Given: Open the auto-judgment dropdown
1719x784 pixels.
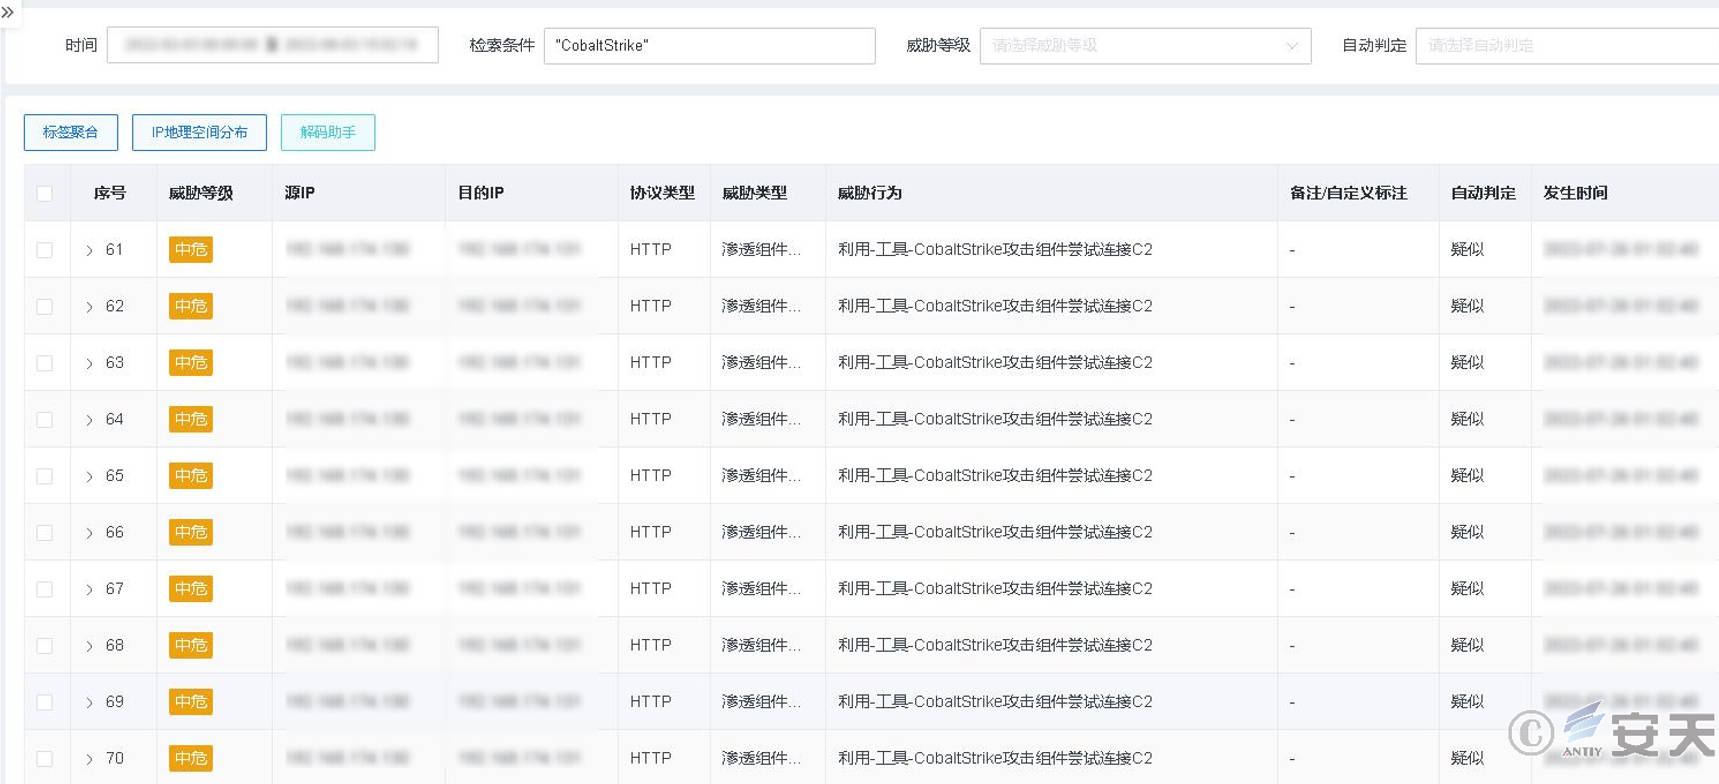Looking at the screenshot, I should tap(1567, 45).
